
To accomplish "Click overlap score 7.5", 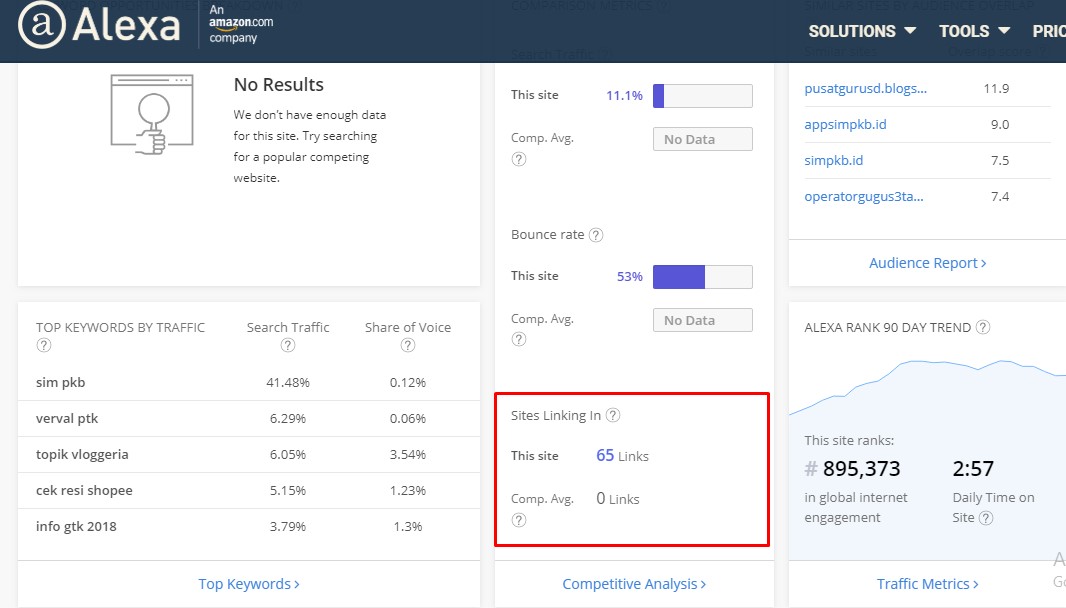I will pos(1000,161).
